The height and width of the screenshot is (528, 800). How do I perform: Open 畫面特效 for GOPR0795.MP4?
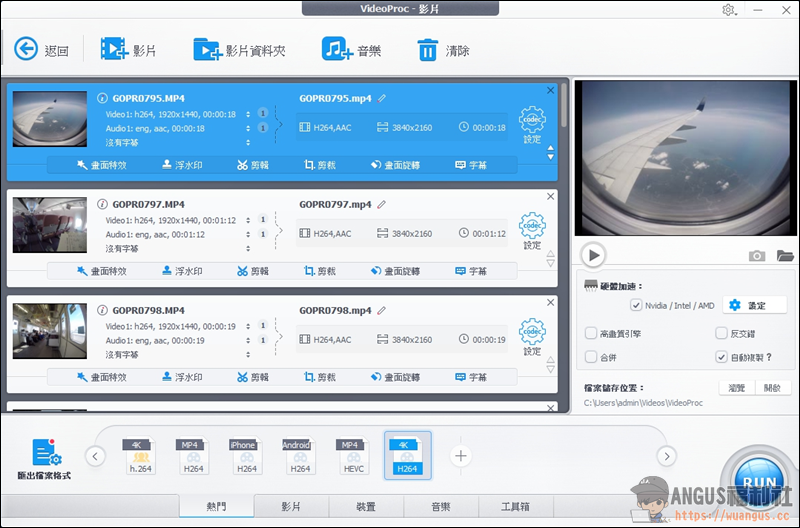point(102,165)
